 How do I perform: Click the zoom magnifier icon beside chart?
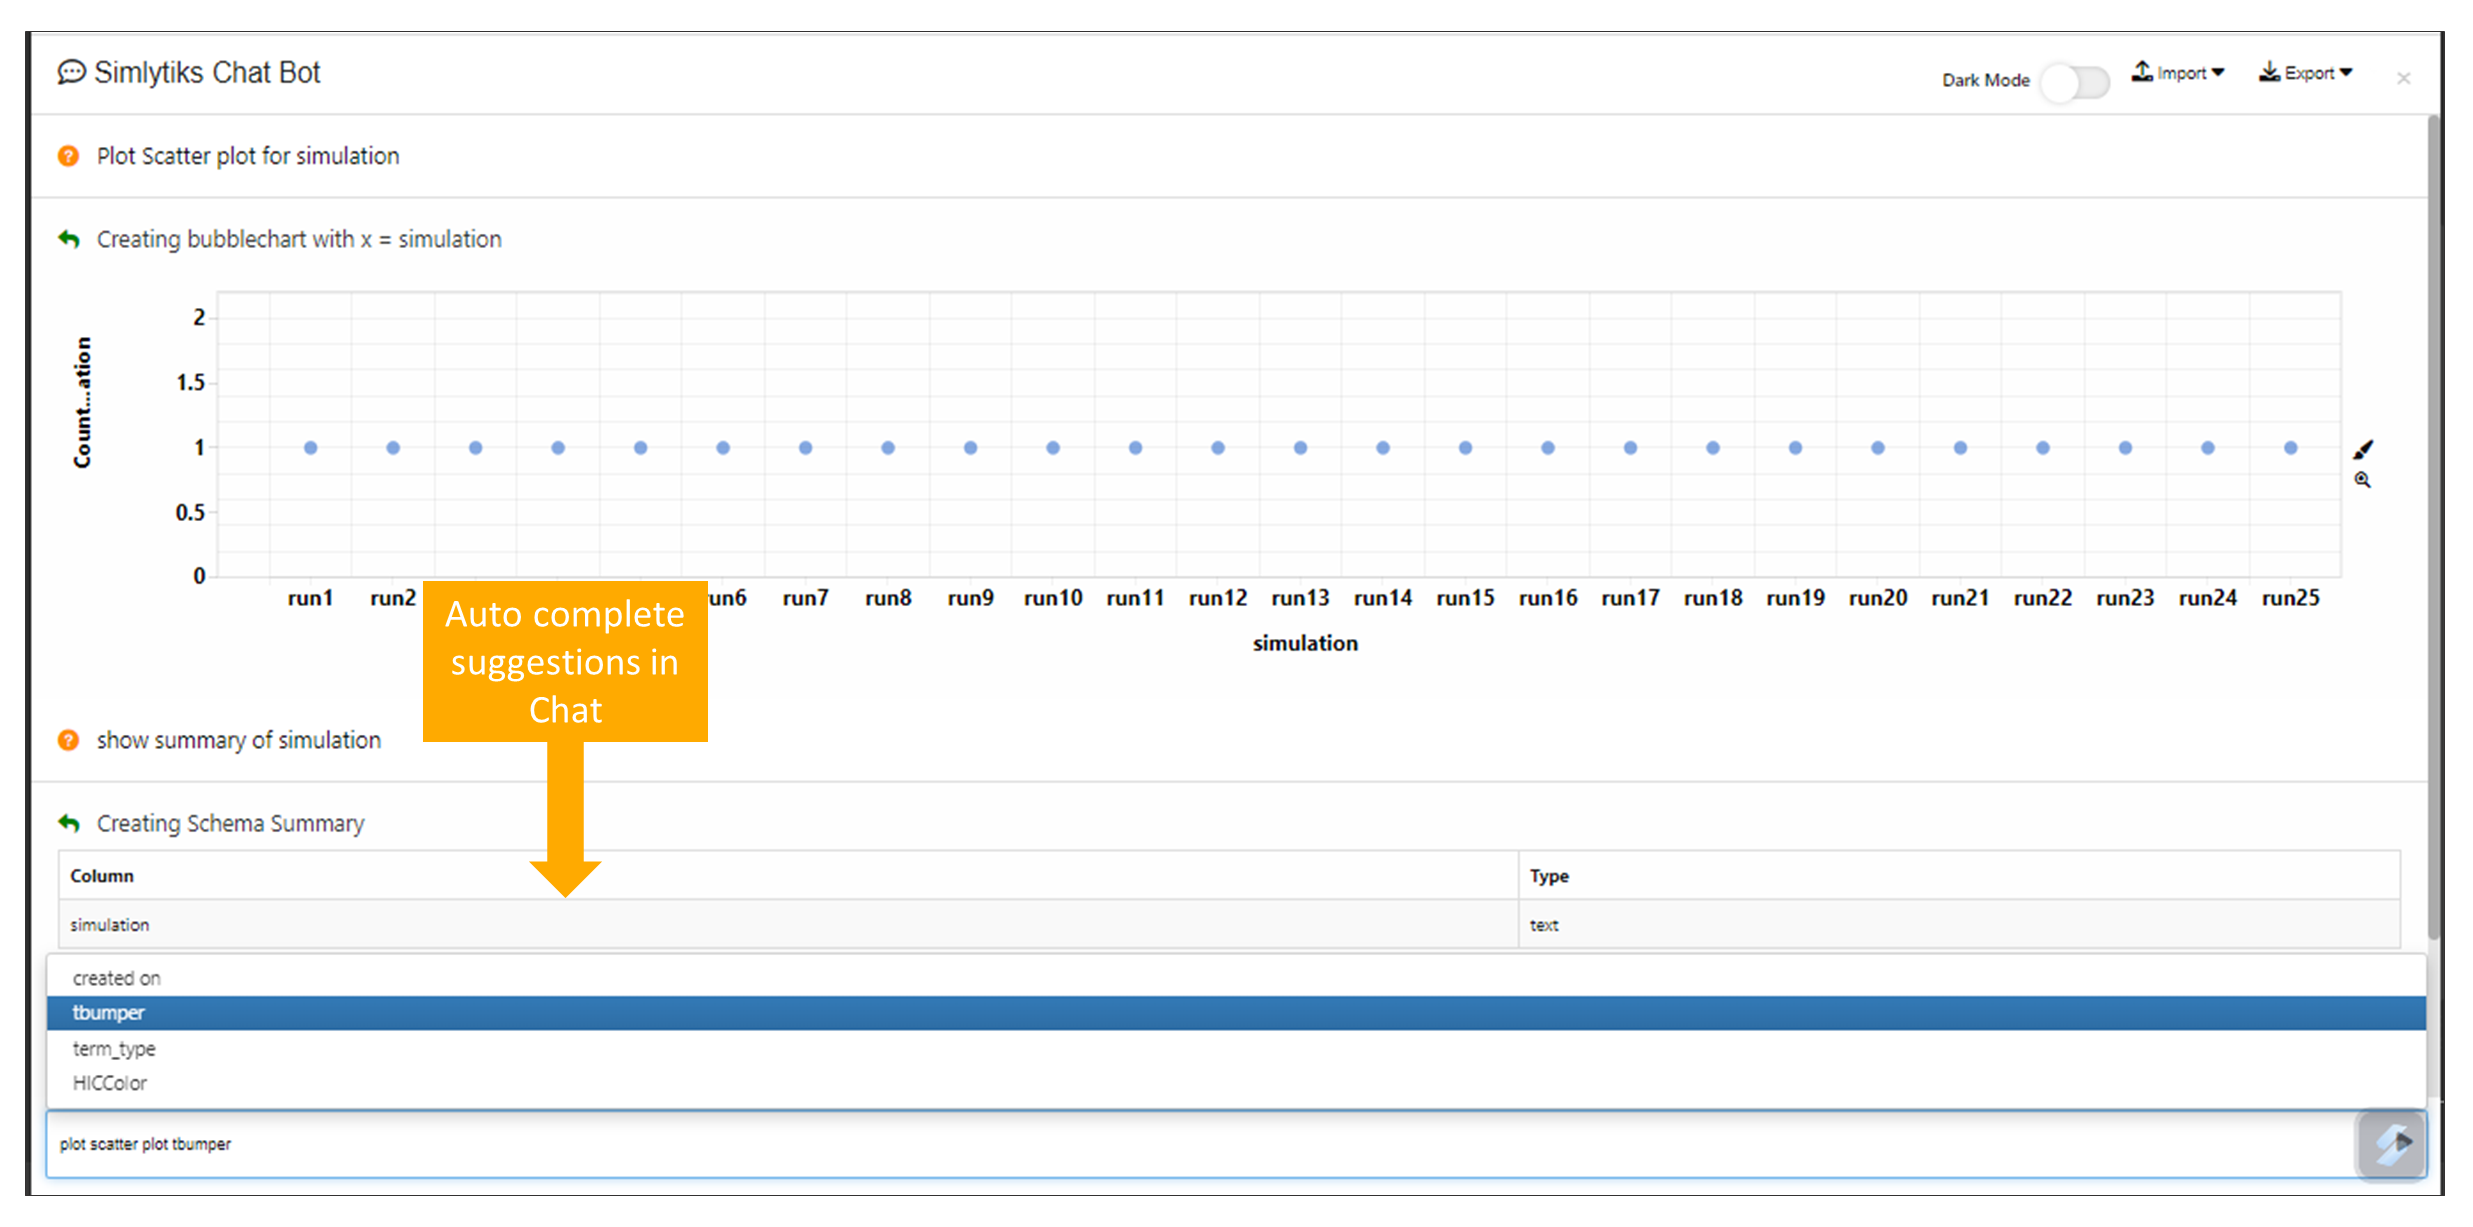coord(2362,480)
